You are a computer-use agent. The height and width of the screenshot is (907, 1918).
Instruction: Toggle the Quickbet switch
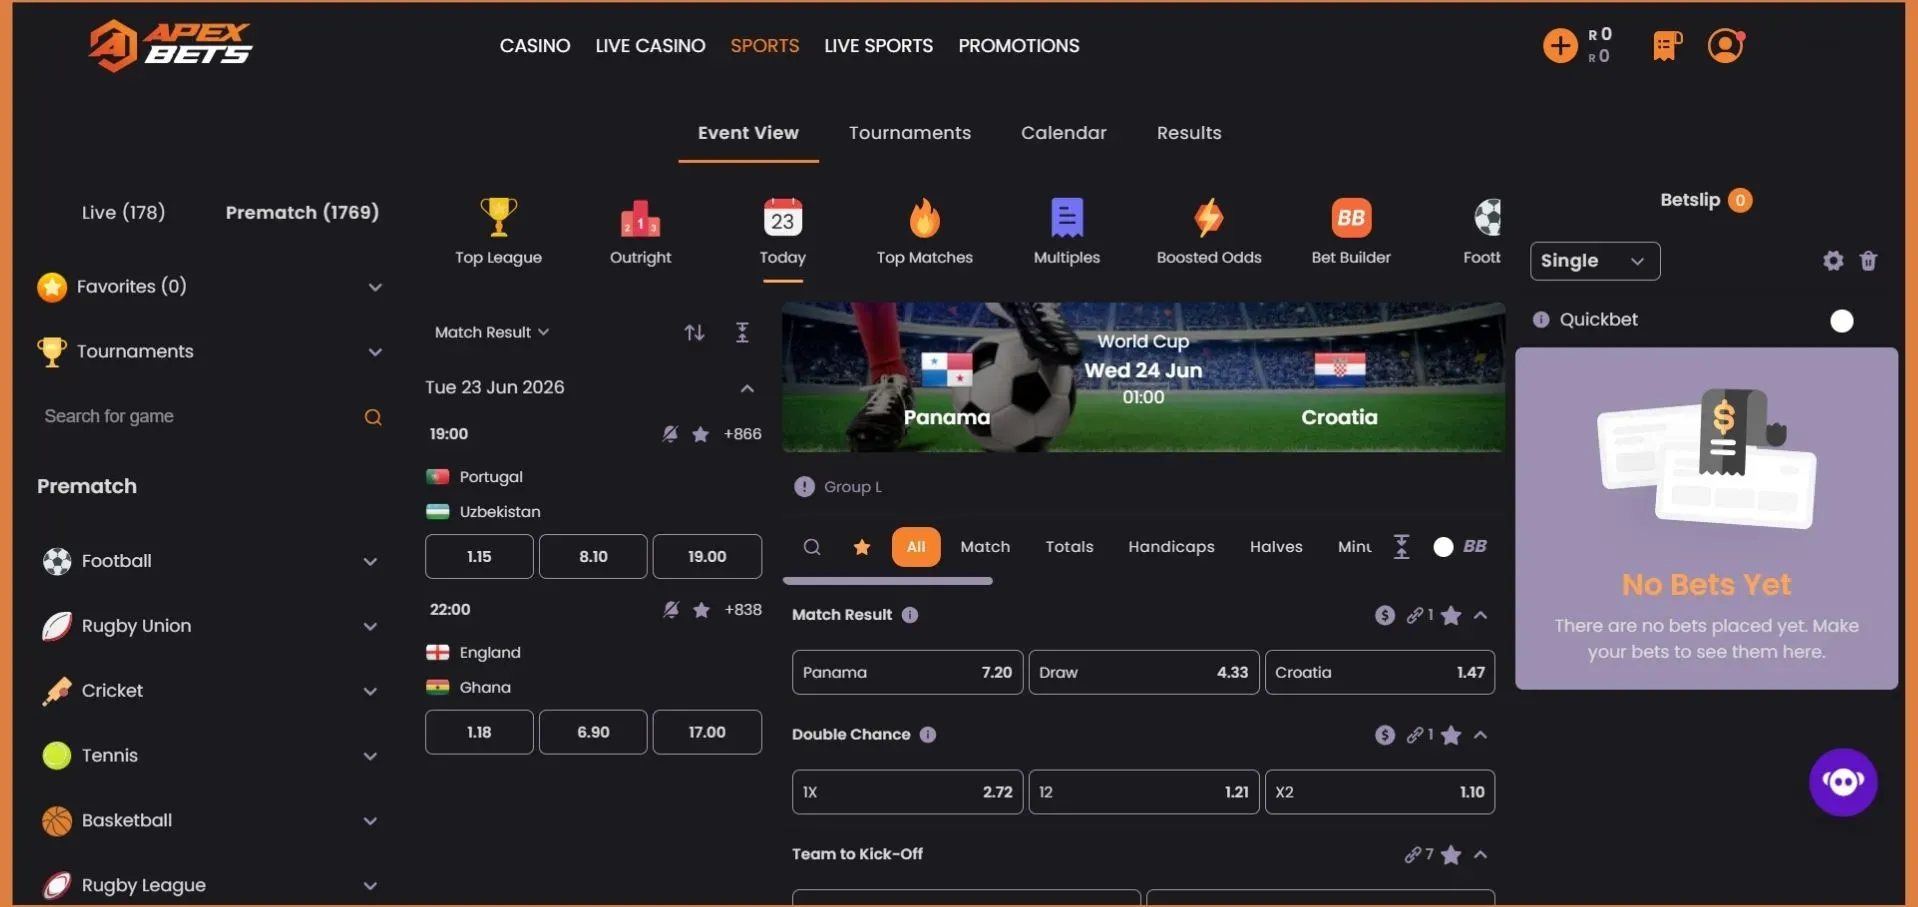coord(1841,321)
